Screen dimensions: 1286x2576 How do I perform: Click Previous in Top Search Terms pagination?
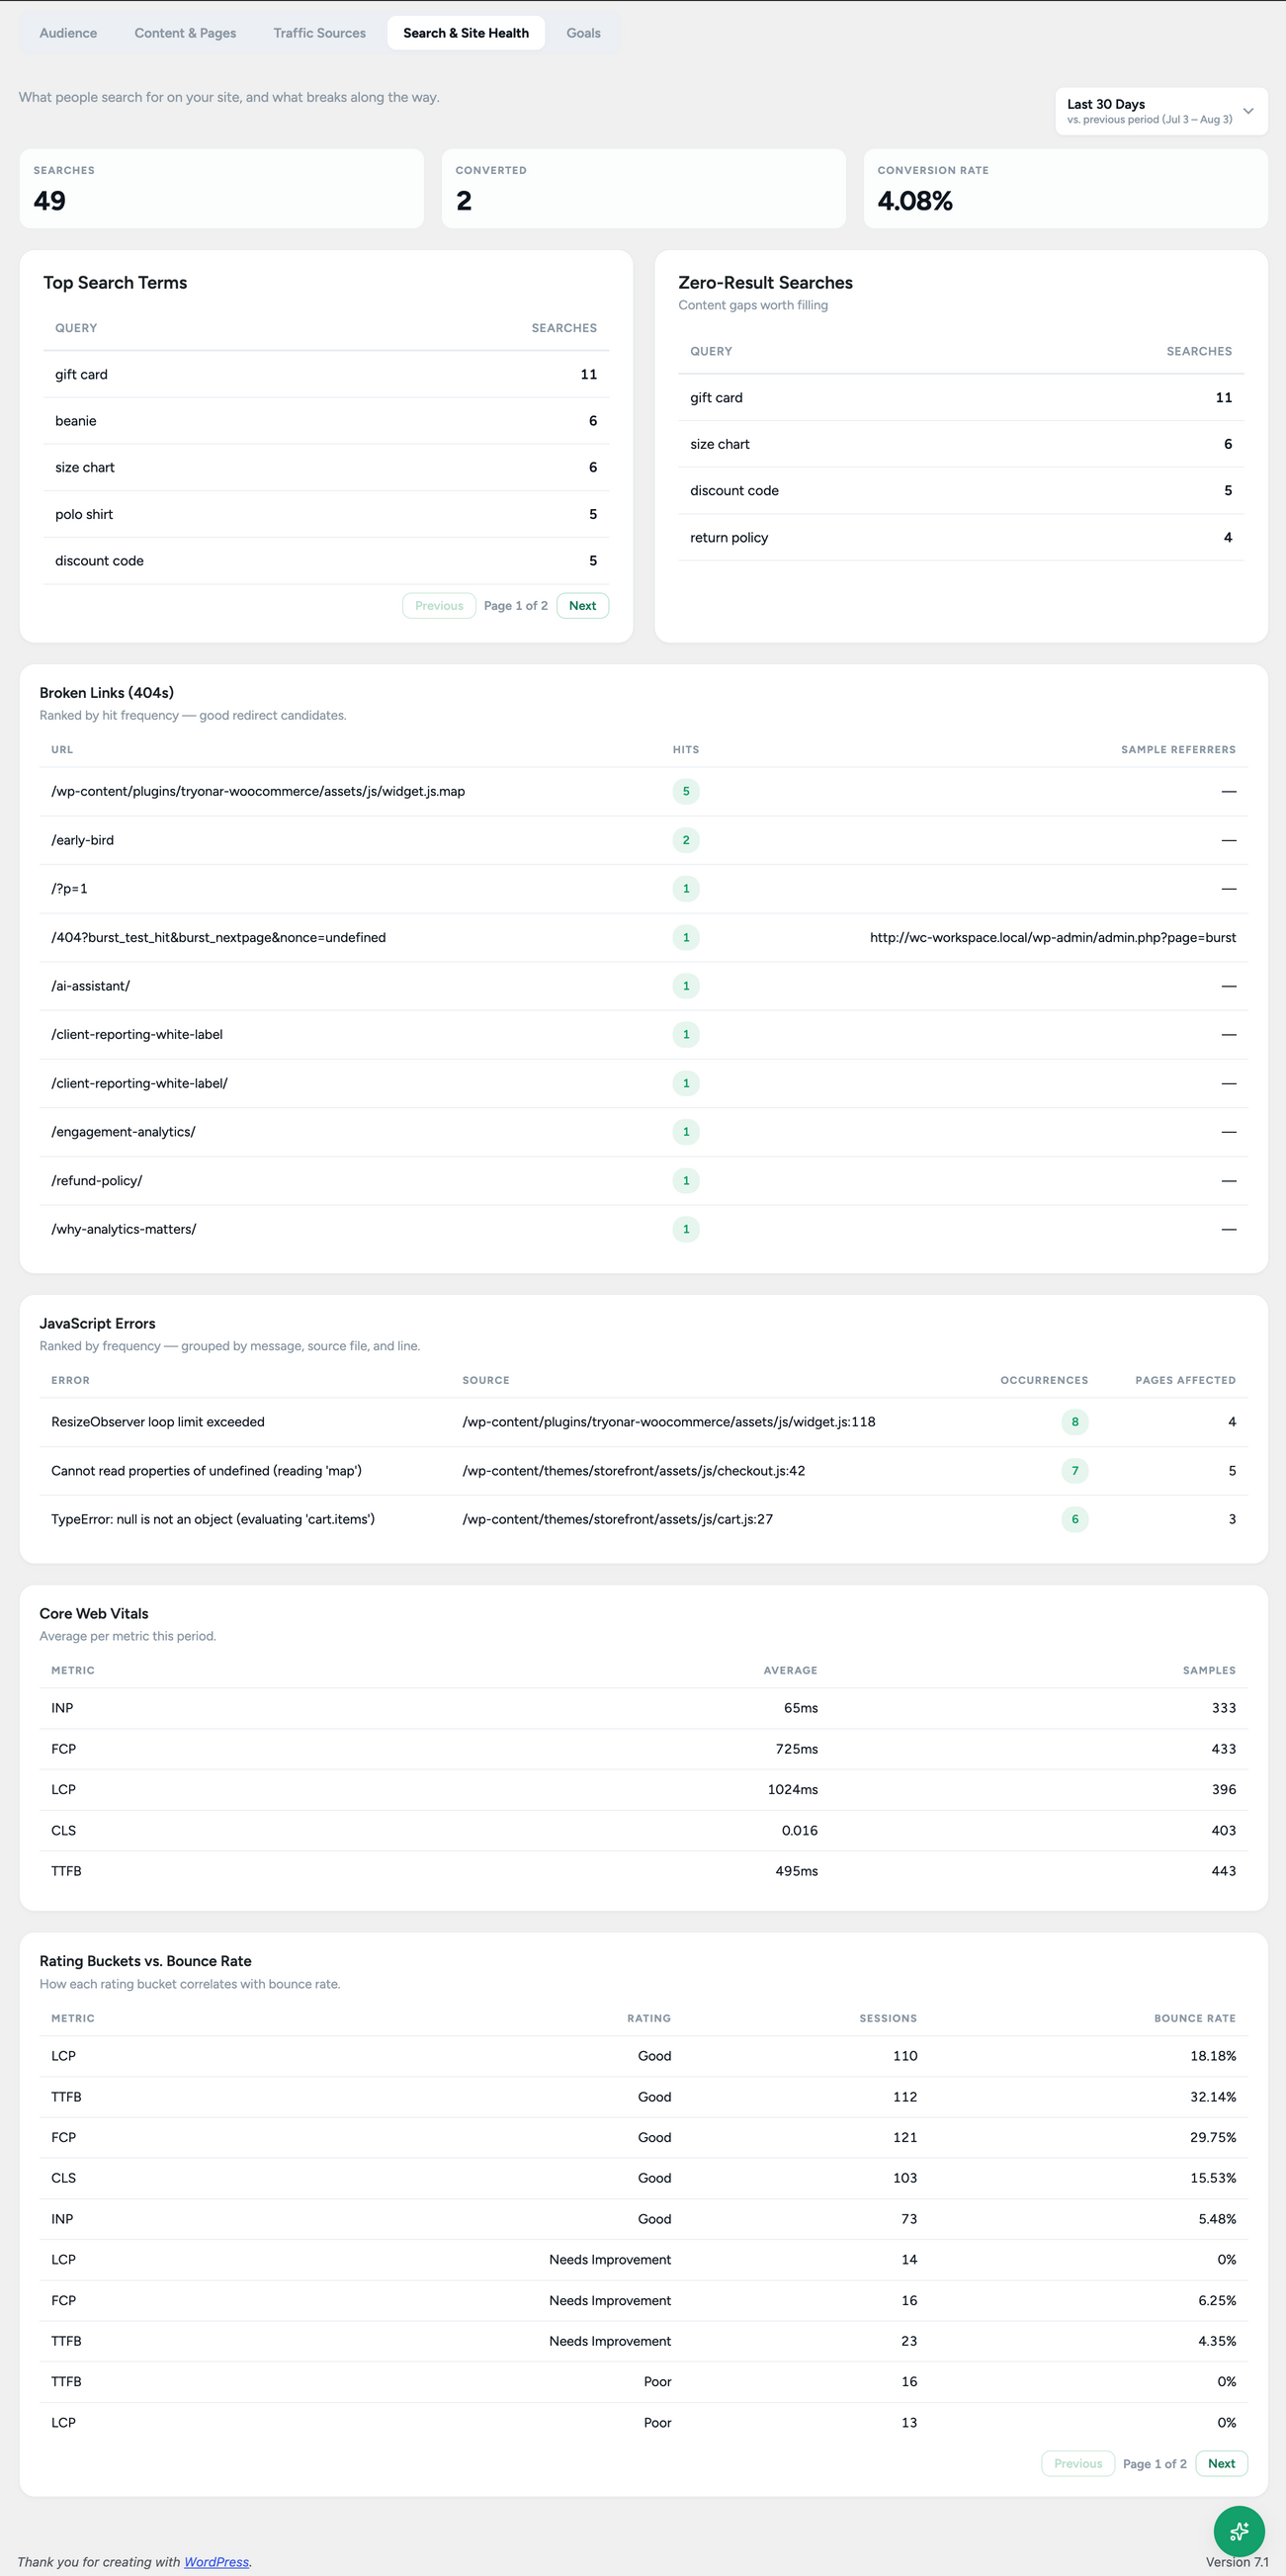point(439,606)
